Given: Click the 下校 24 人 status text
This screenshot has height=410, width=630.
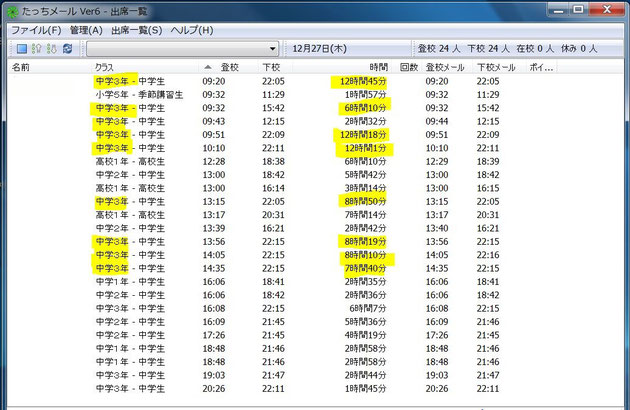Looking at the screenshot, I should coord(488,49).
